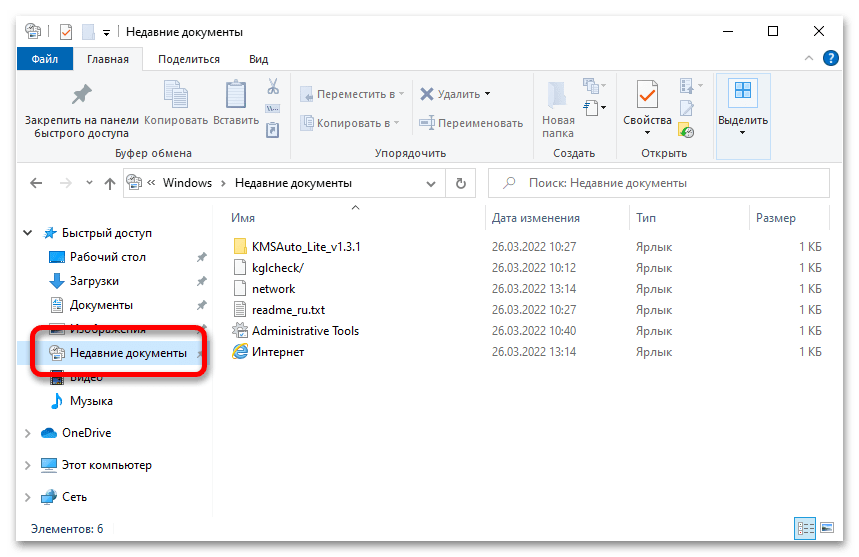Navigate up one folder level arrow

(x=110, y=183)
